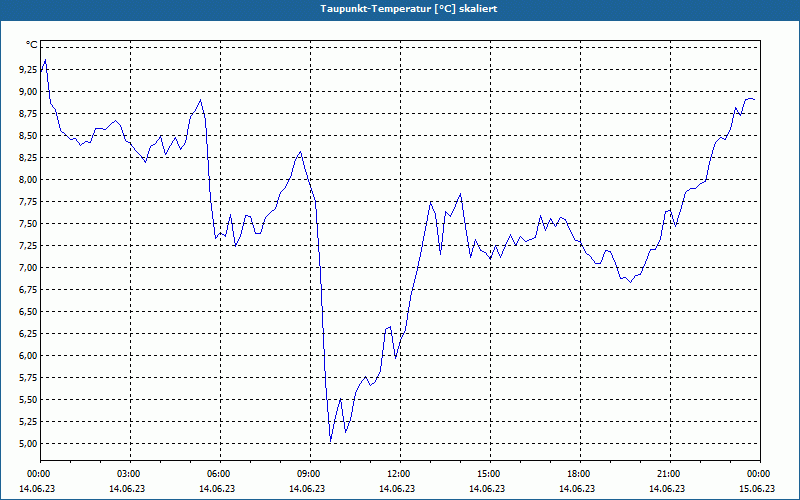The width and height of the screenshot is (800, 500).
Task: Click the "00:00" label above 15.06.23
Action: tap(760, 474)
